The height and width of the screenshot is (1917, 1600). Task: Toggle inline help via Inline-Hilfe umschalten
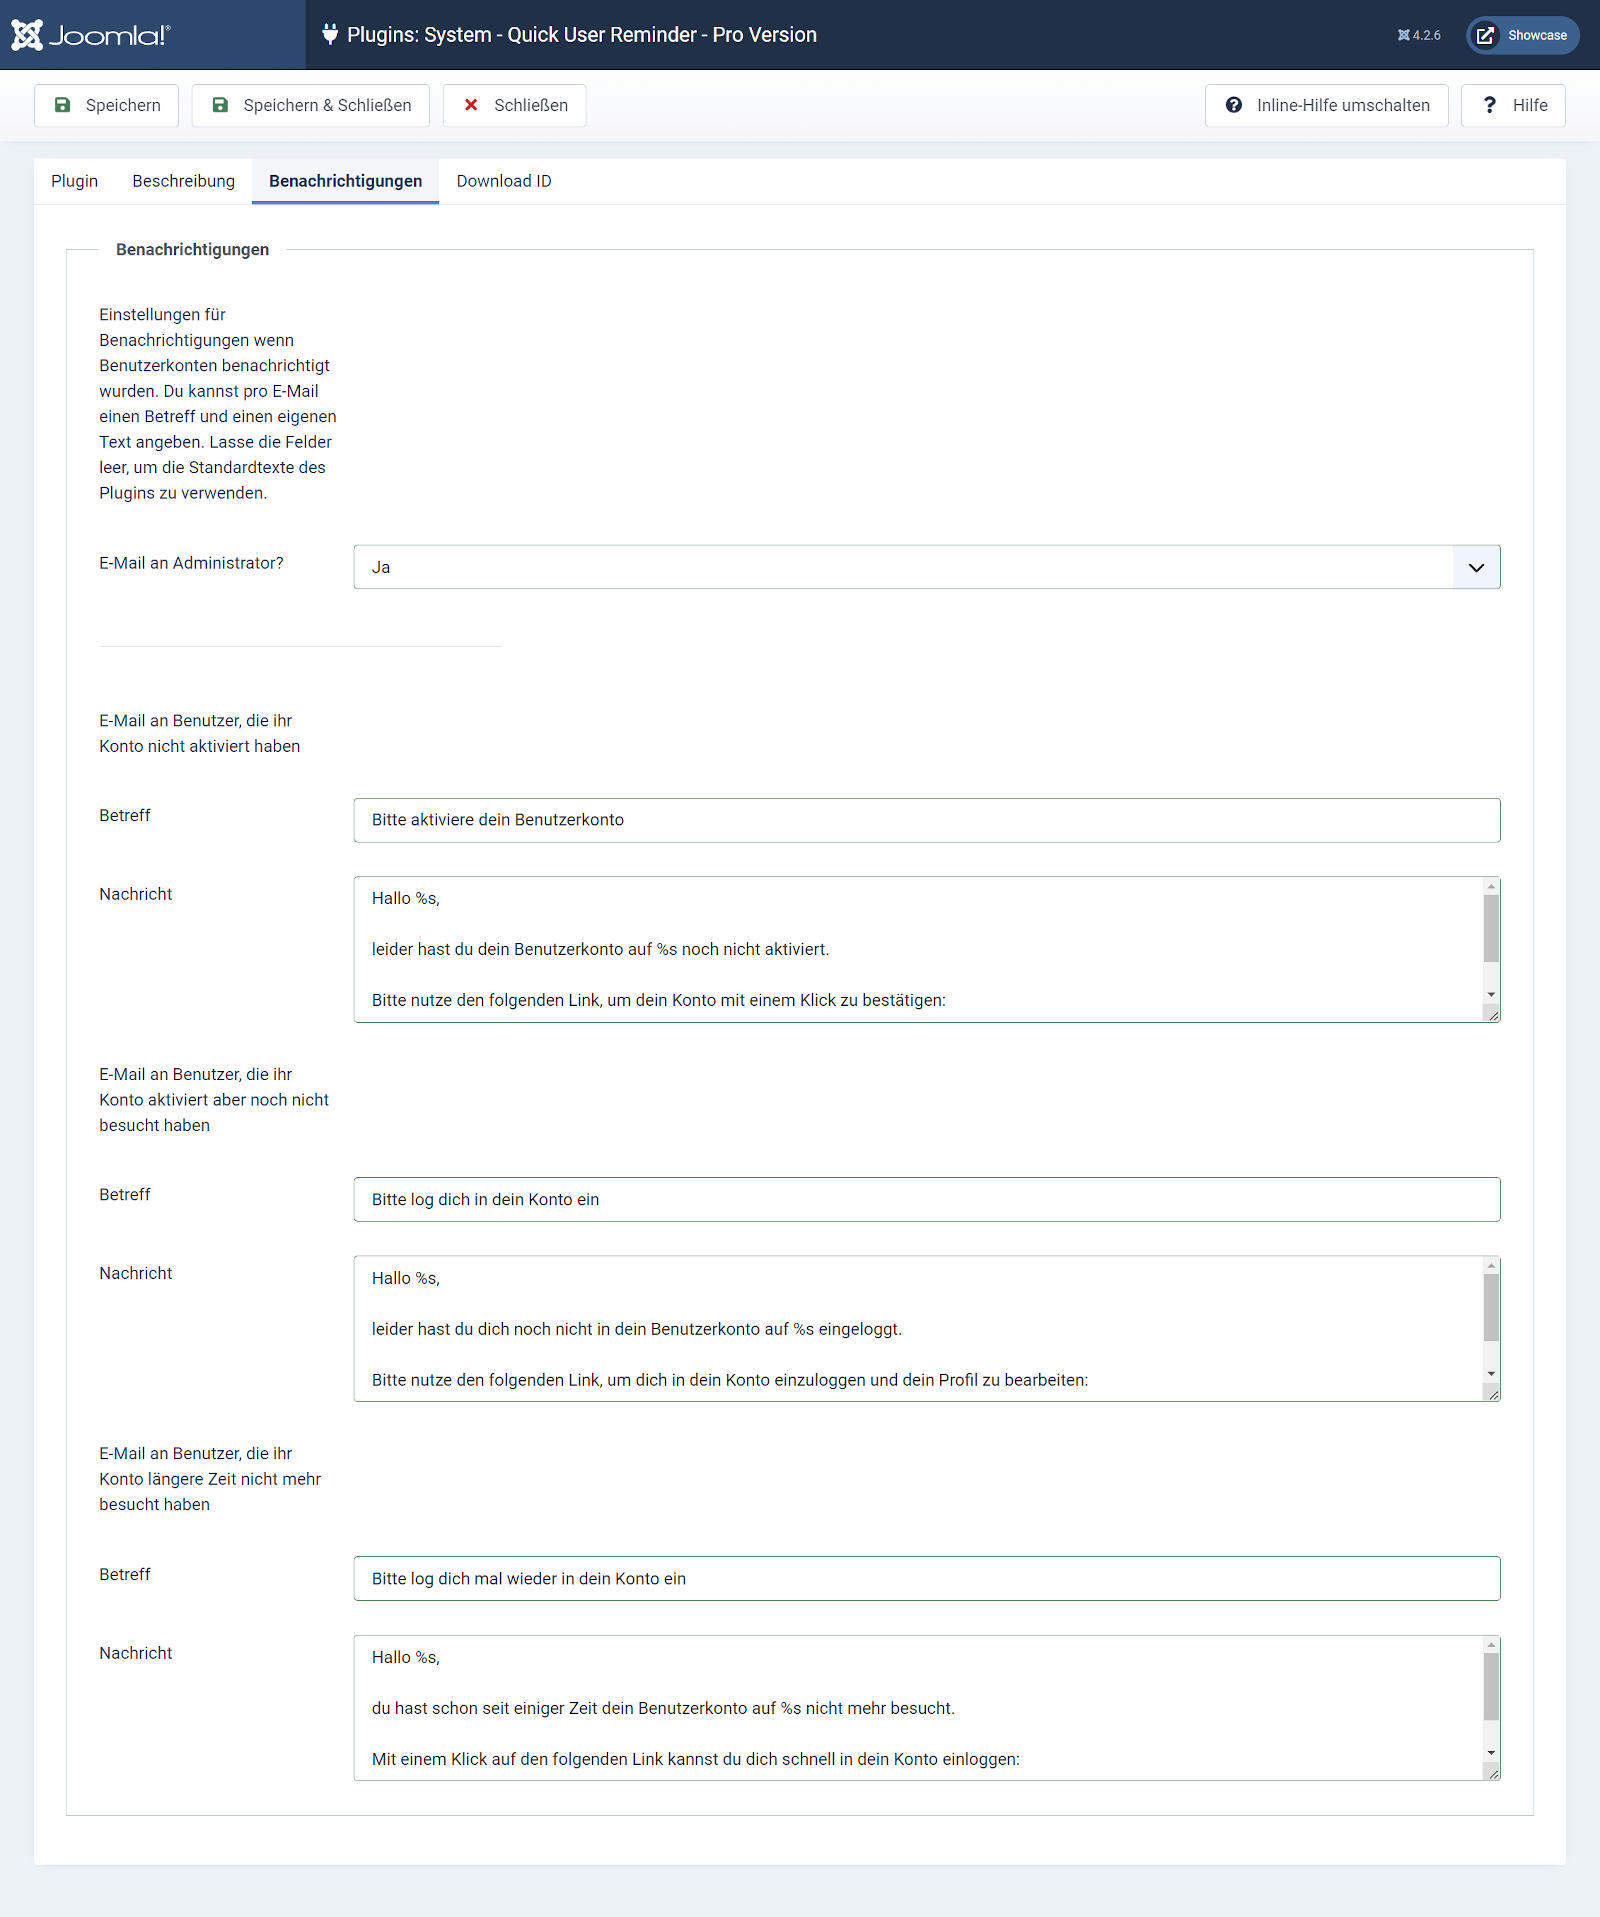coord(1327,105)
